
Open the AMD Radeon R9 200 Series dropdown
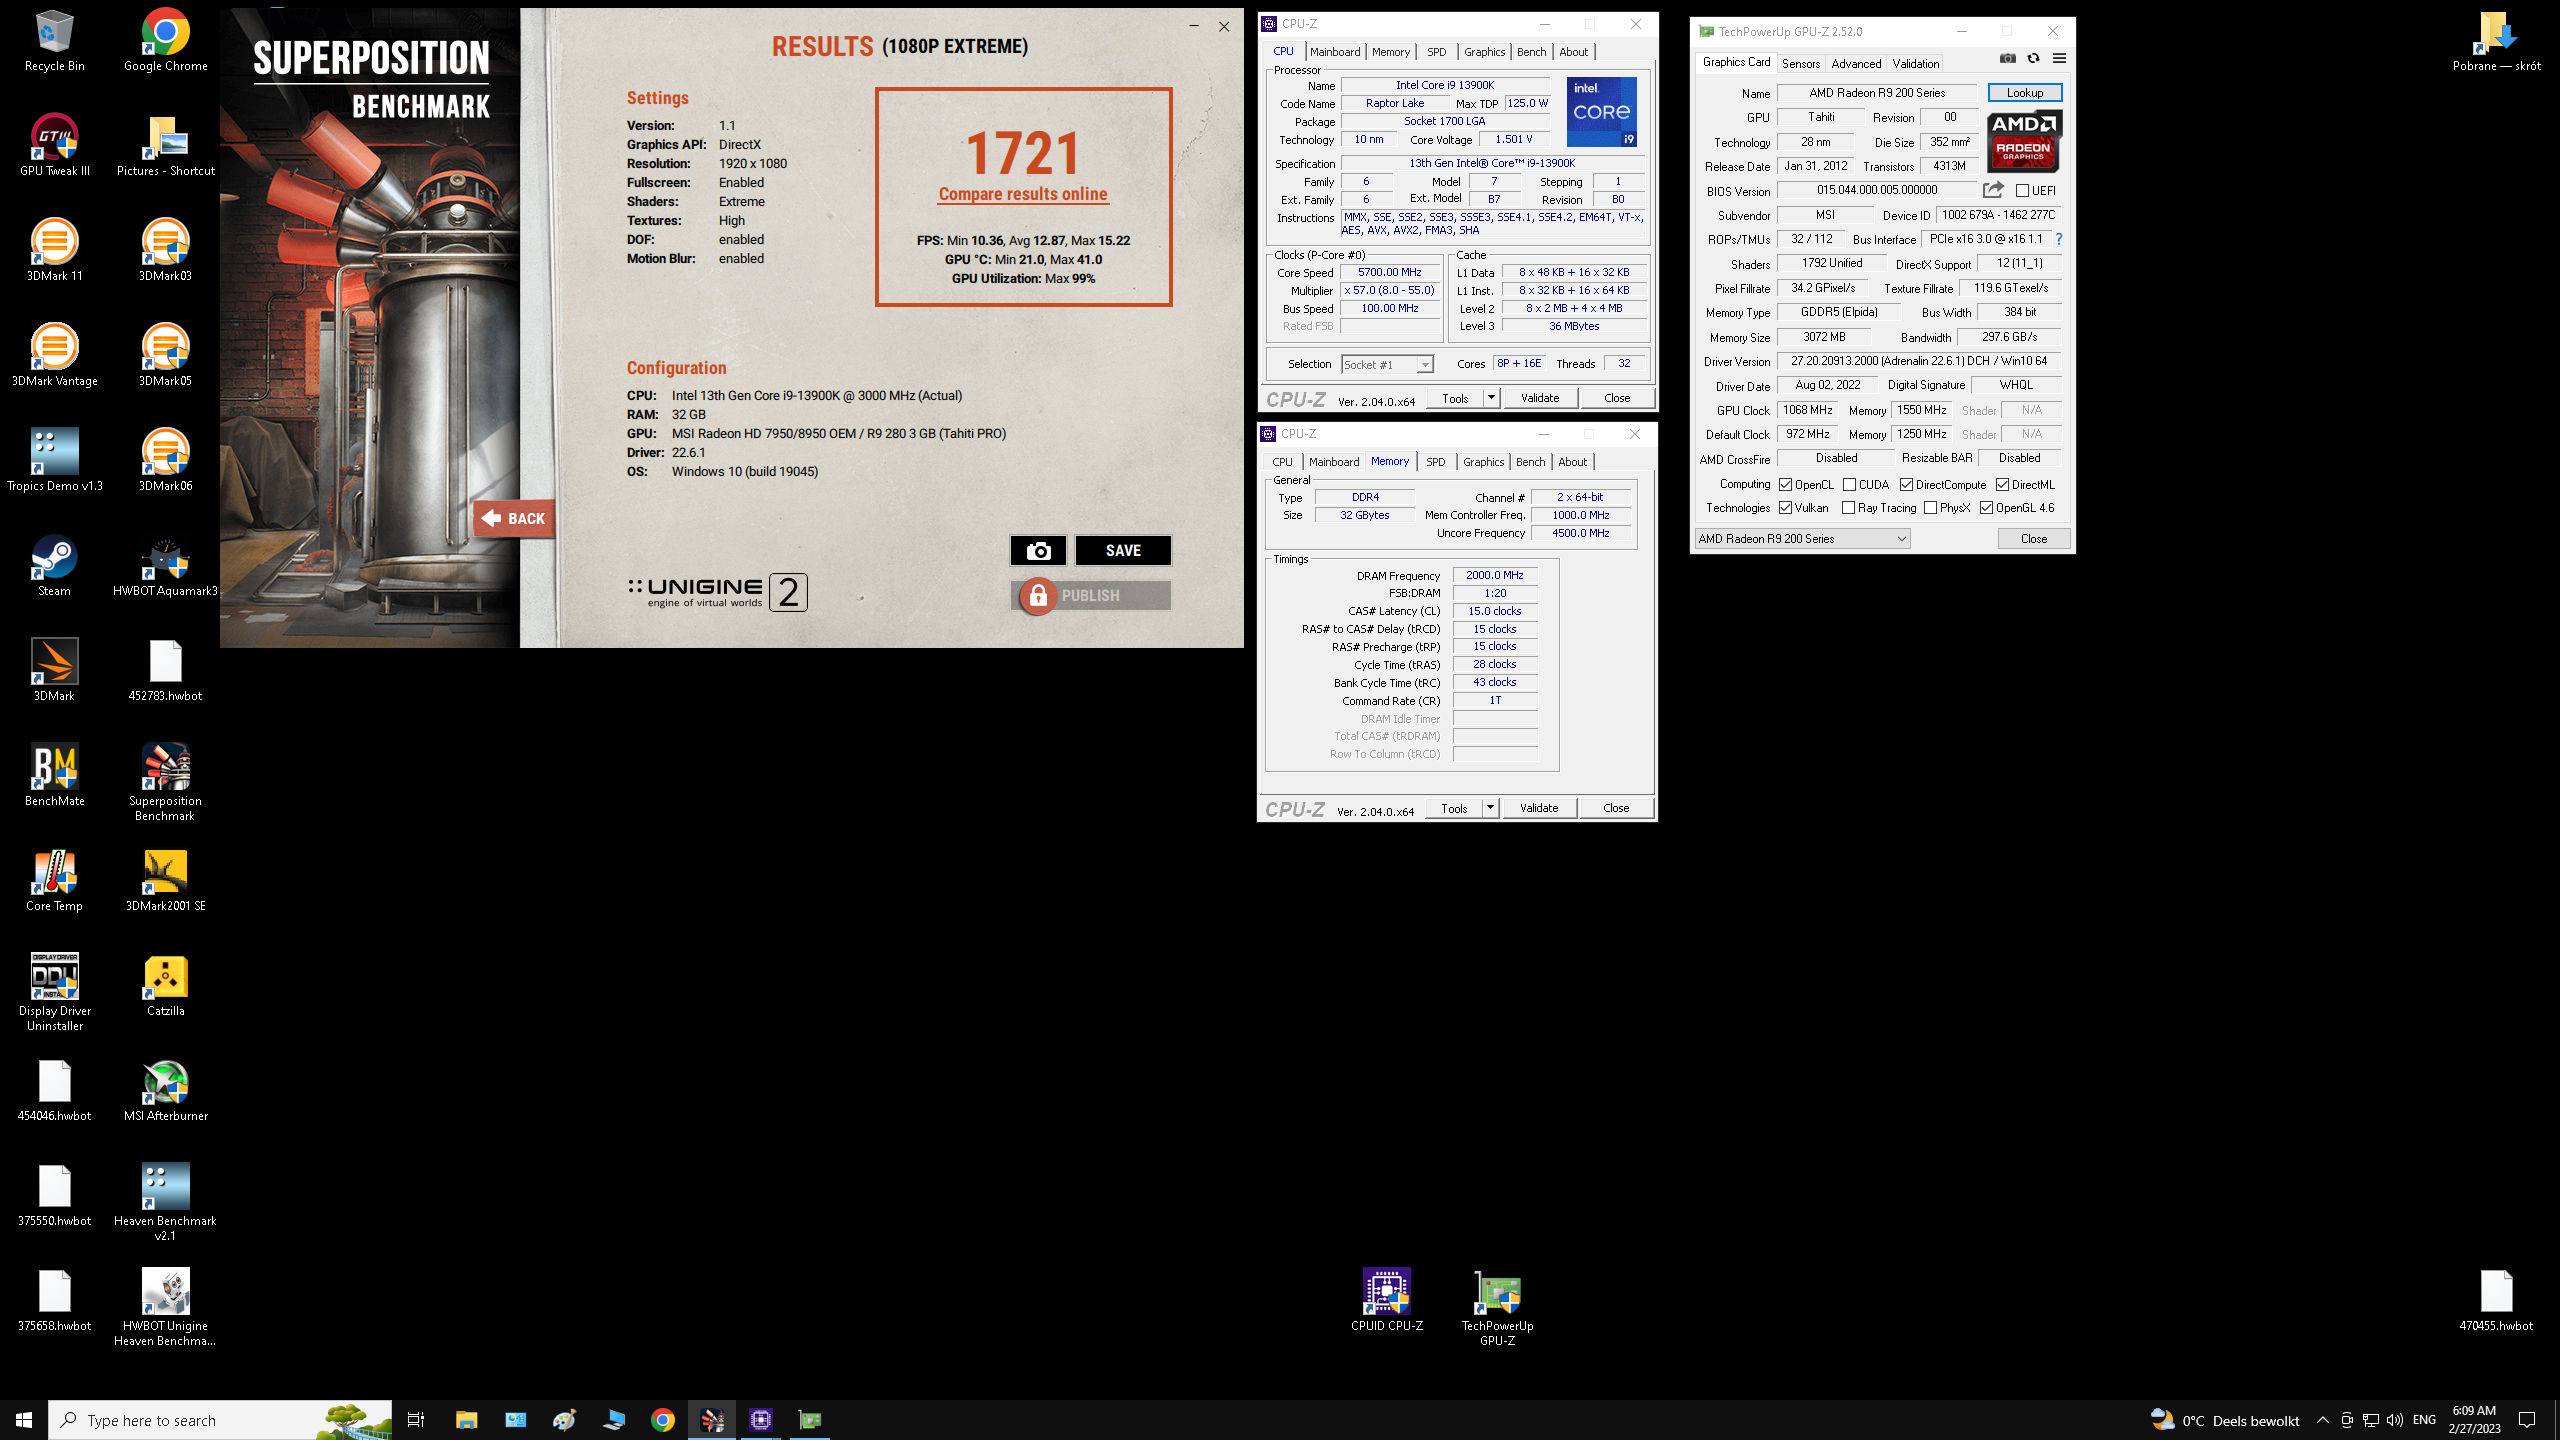1802,538
